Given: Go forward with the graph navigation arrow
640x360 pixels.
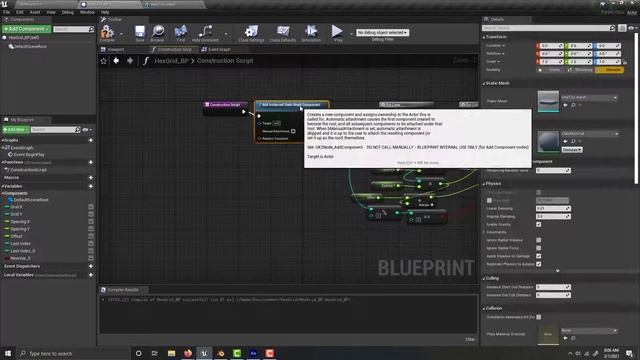Looking at the screenshot, I should (x=130, y=60).
